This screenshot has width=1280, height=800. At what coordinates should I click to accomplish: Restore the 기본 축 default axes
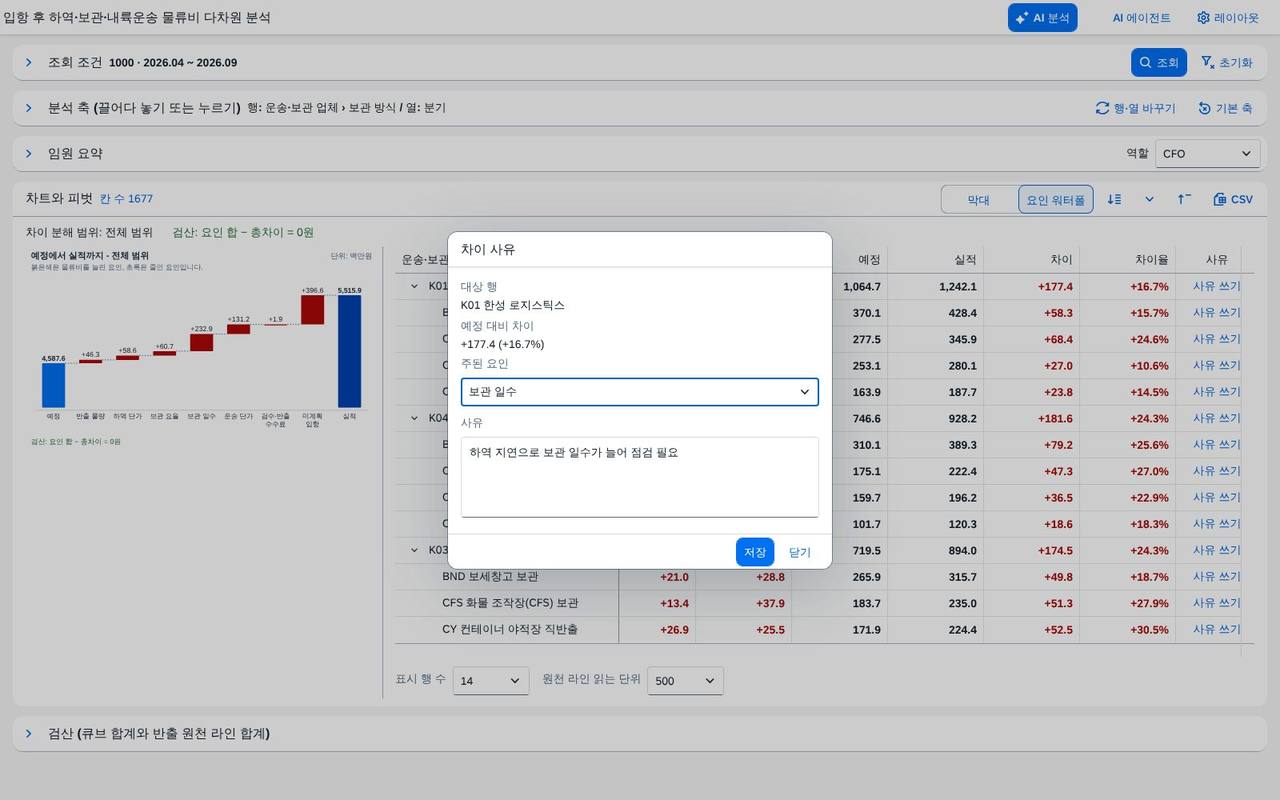point(1225,108)
